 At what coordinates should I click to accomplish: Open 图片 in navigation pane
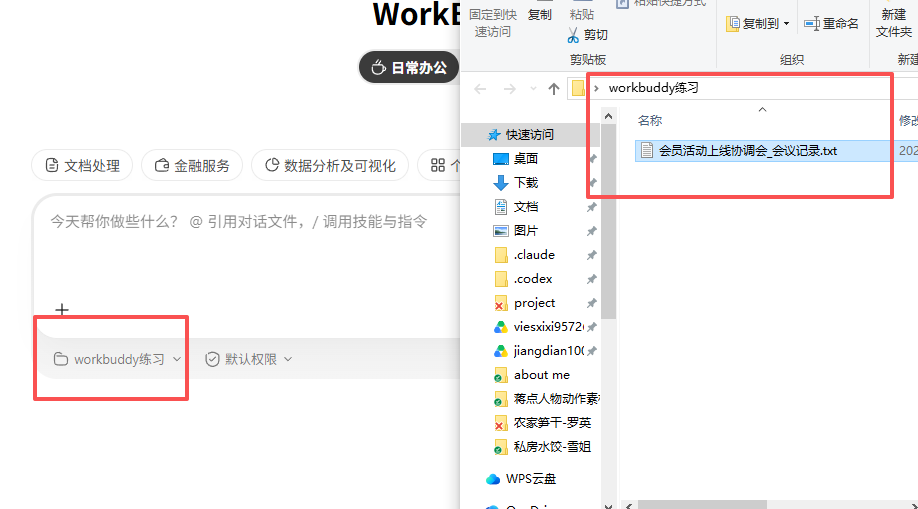526,231
